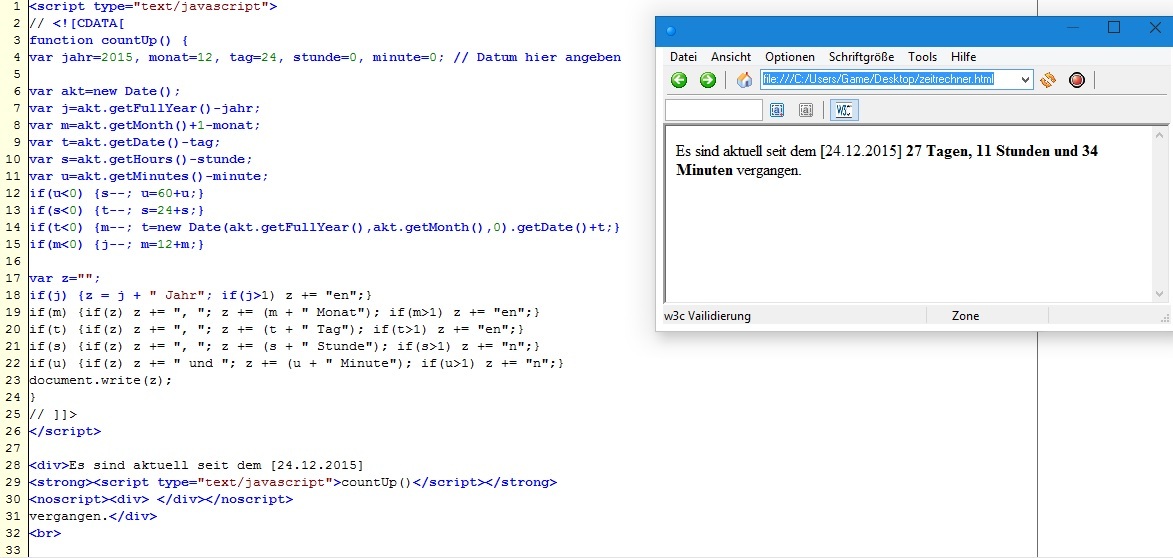The image size is (1173, 558).
Task: Click the first blue text-search icon
Action: (x=777, y=111)
